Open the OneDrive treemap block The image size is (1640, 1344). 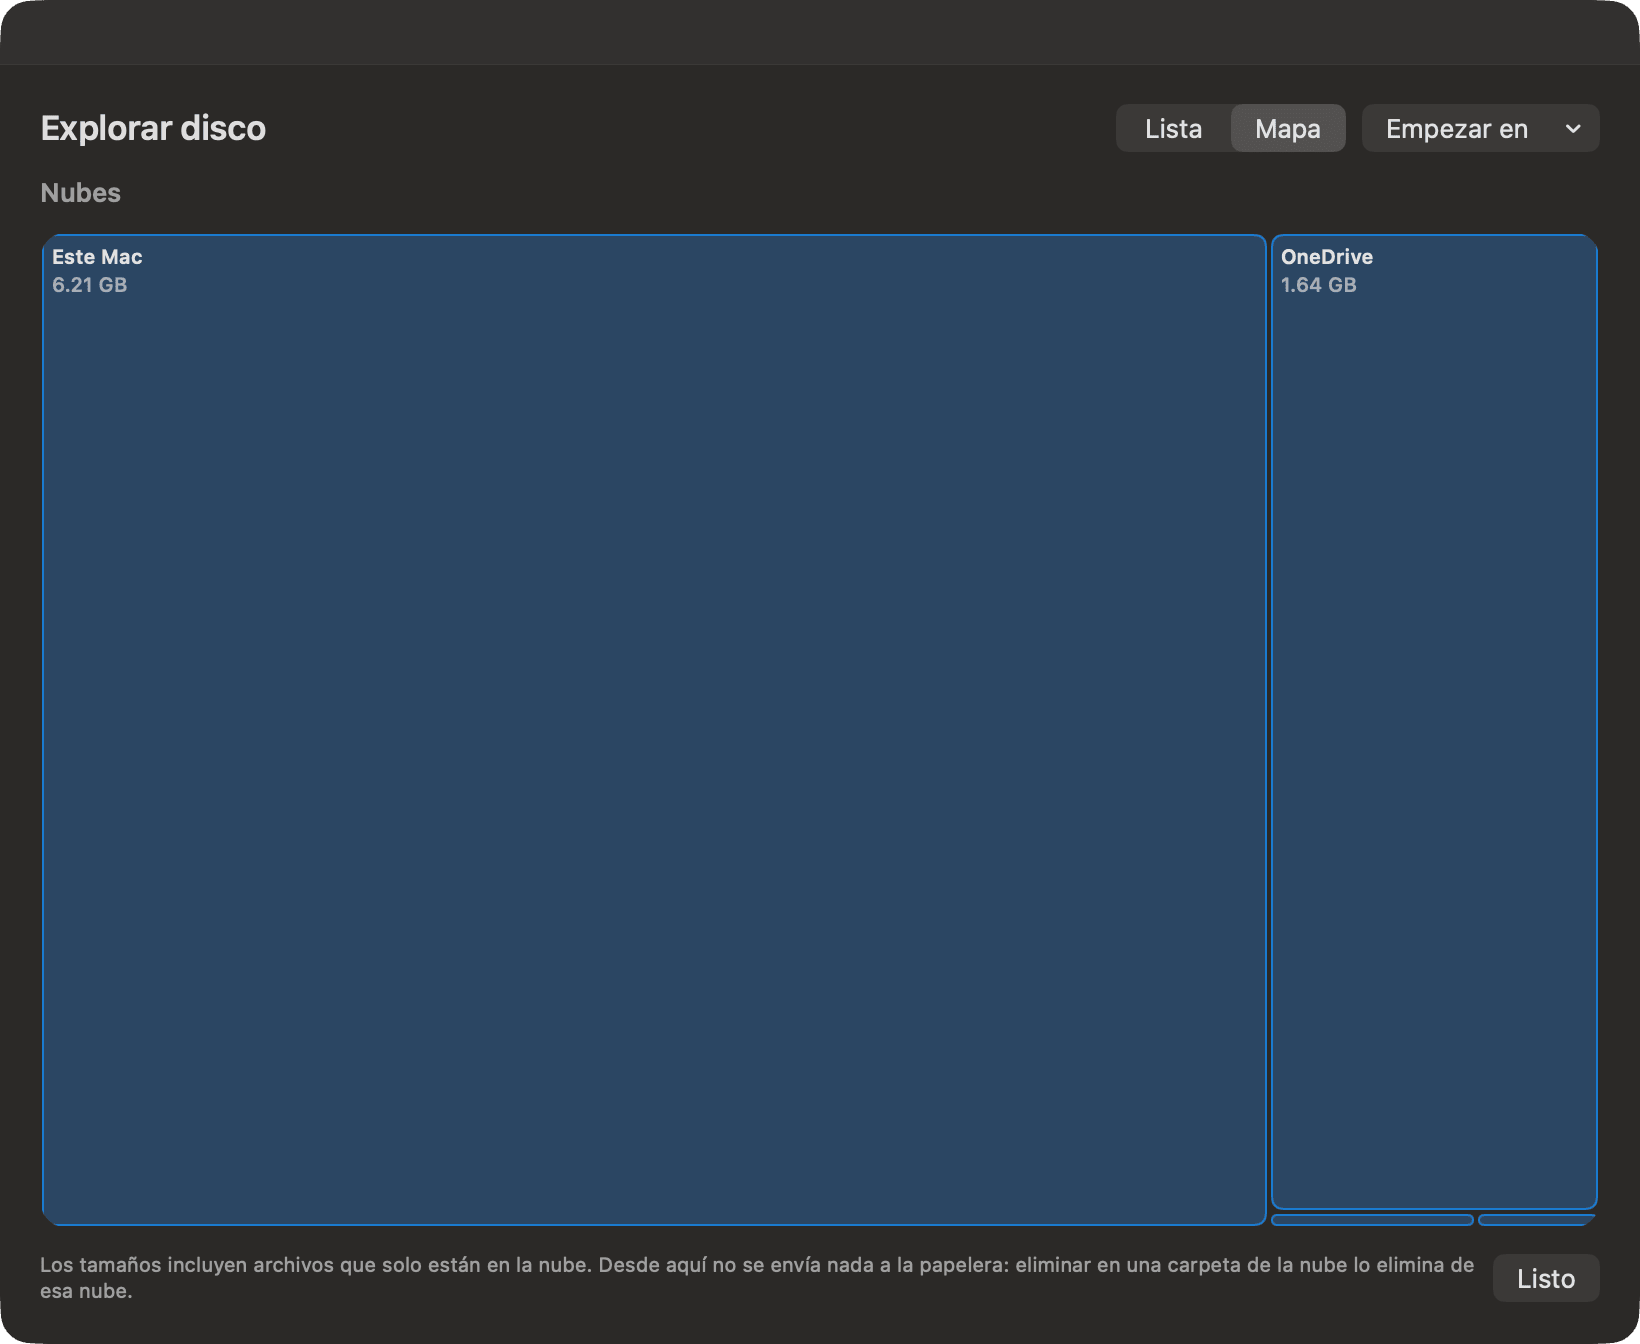tap(1434, 722)
